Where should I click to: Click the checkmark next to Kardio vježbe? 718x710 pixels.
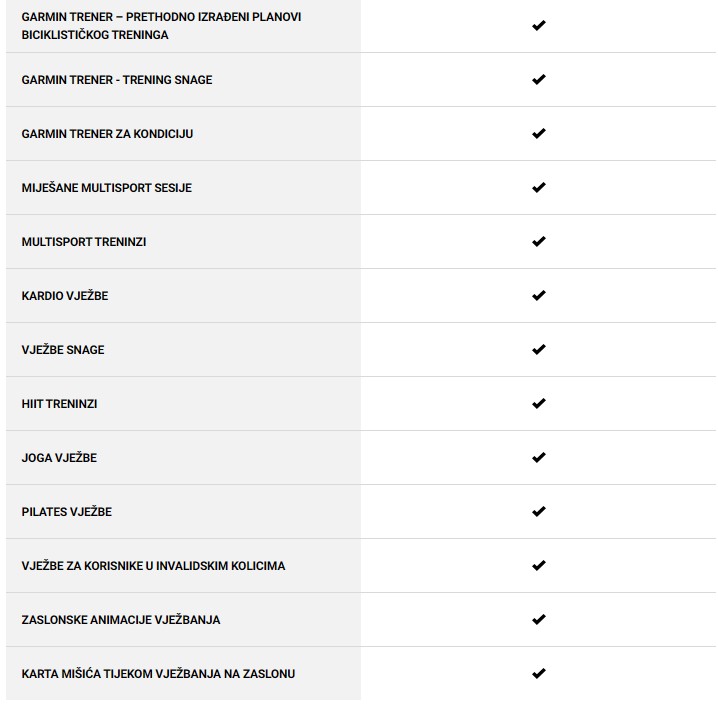538,296
